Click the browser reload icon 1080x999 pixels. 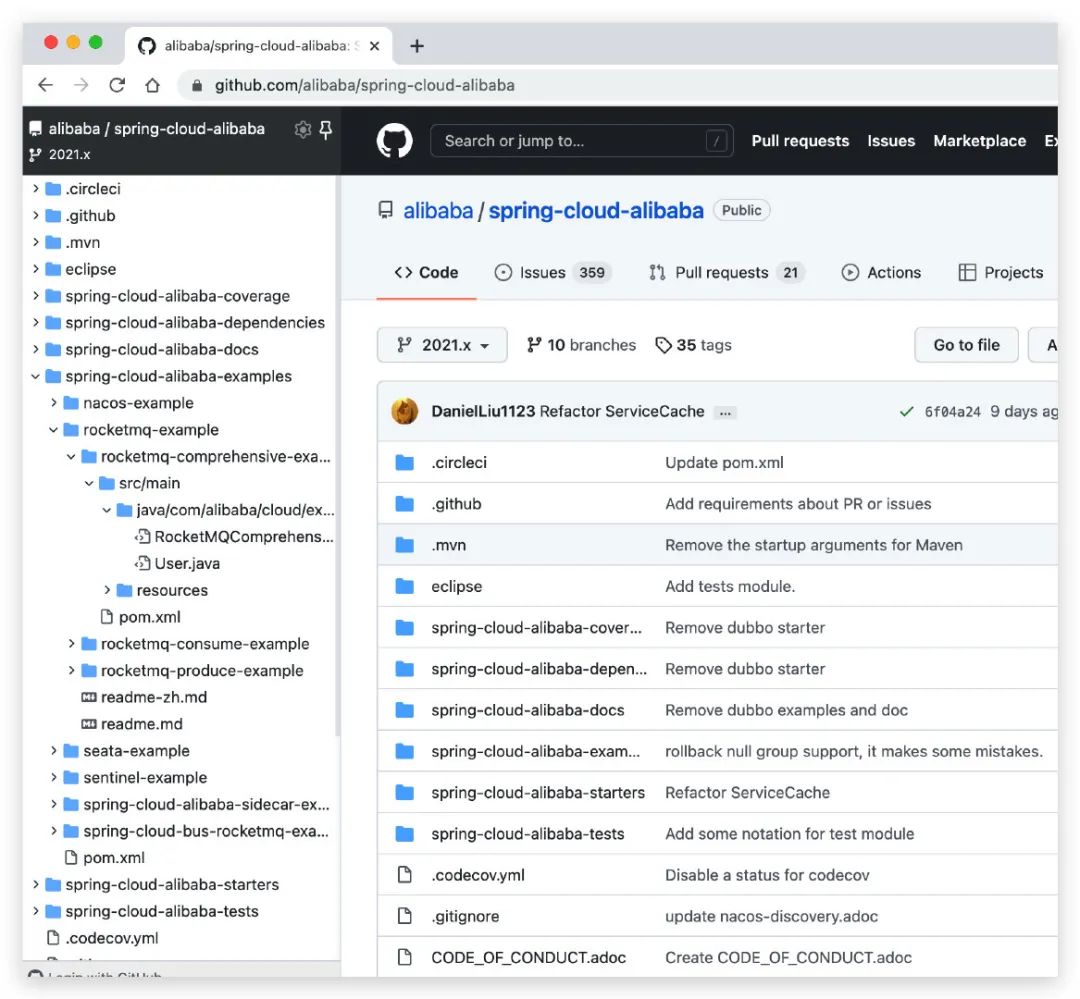click(x=117, y=85)
